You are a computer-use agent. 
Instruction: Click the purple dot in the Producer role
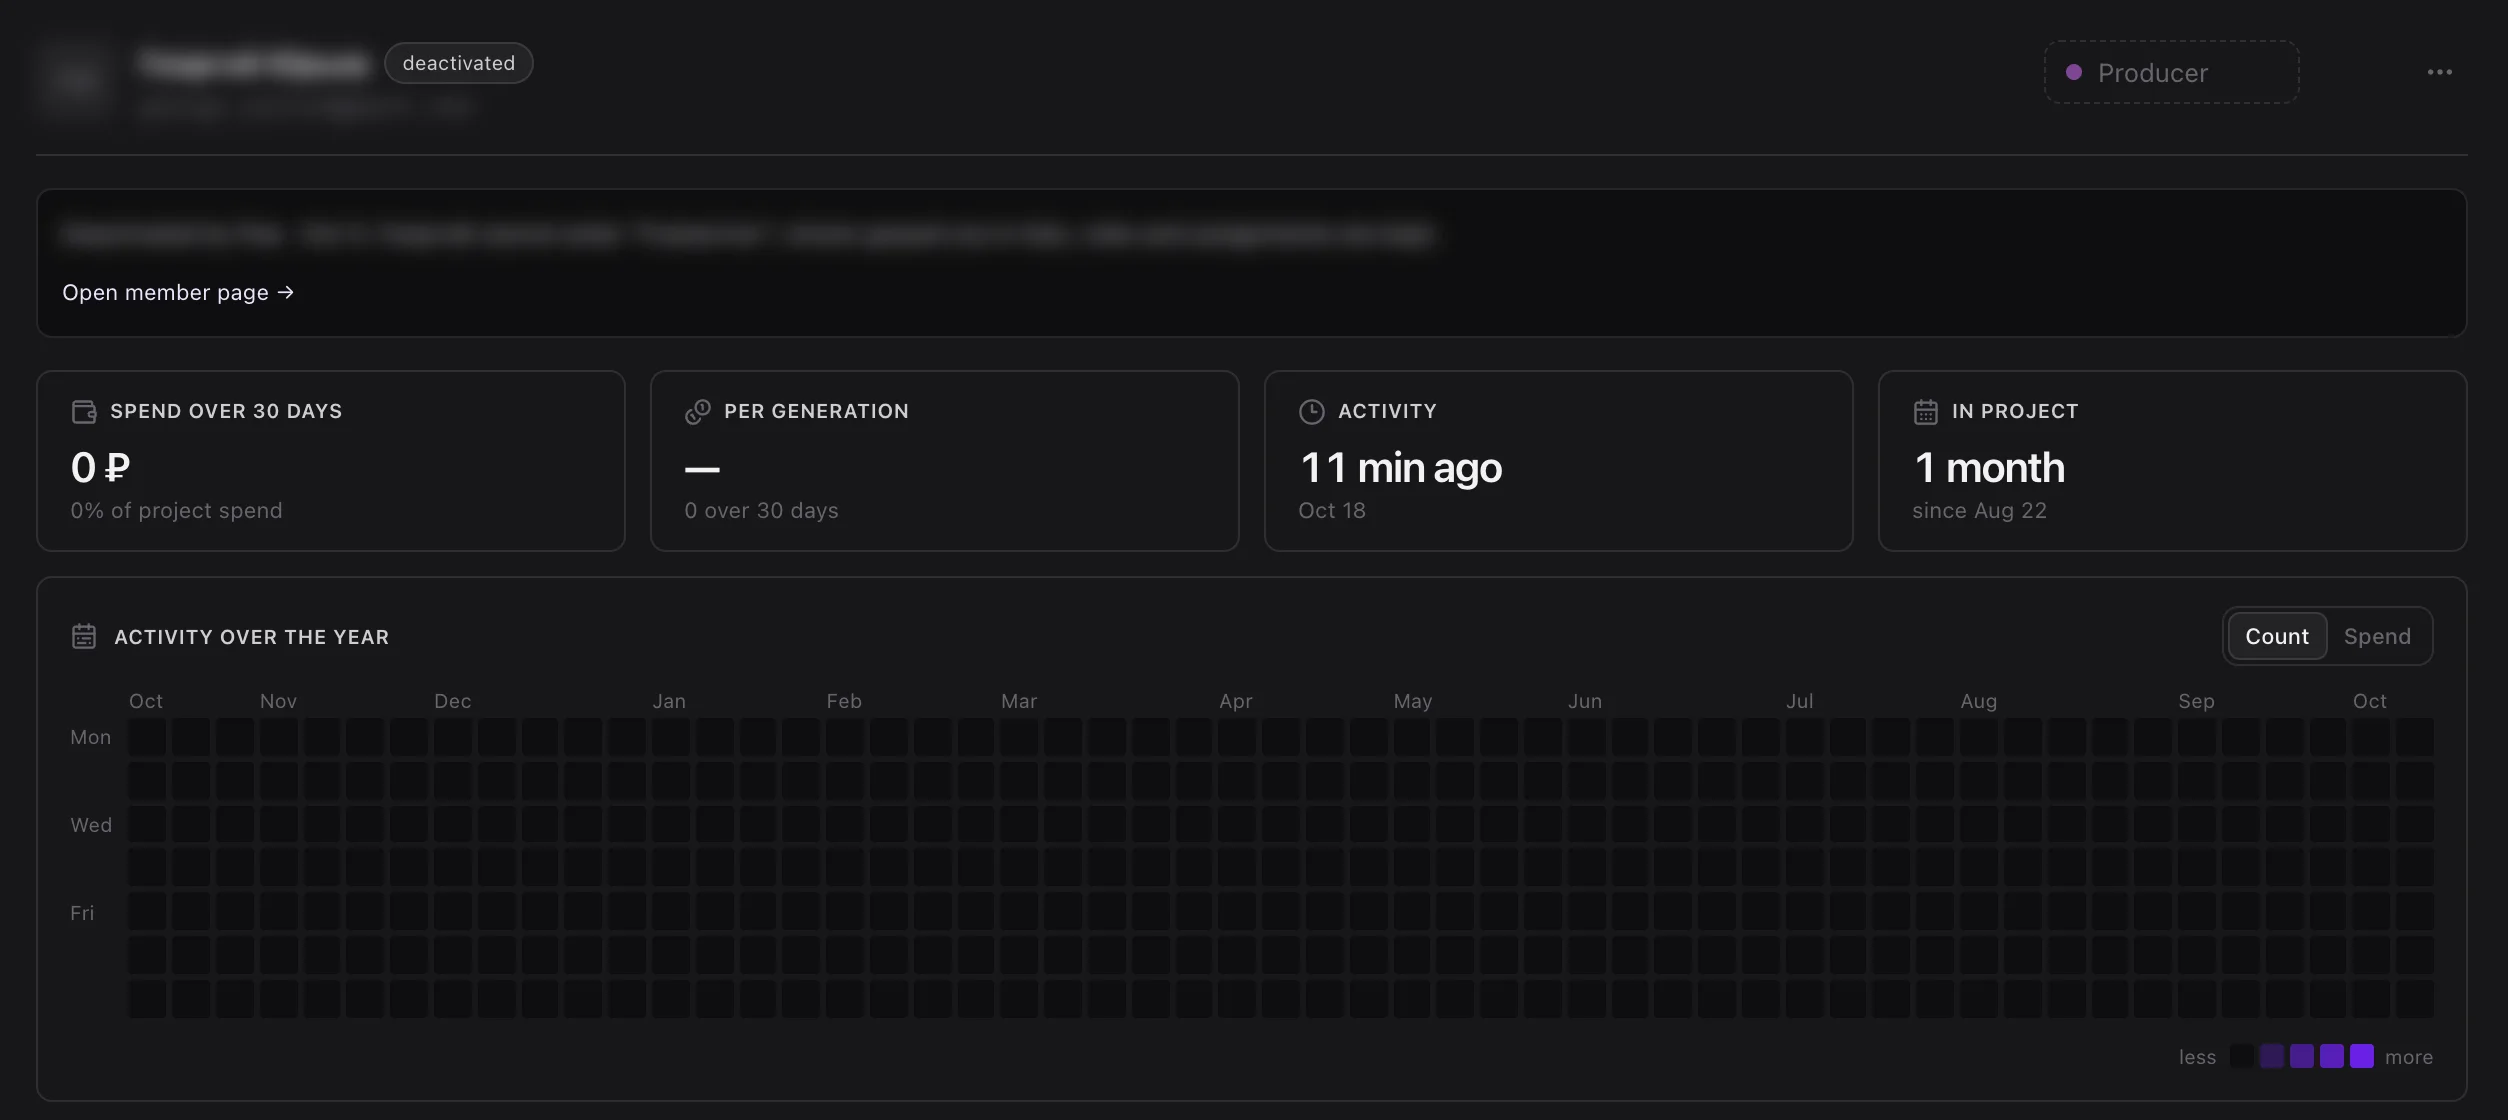click(x=2074, y=72)
